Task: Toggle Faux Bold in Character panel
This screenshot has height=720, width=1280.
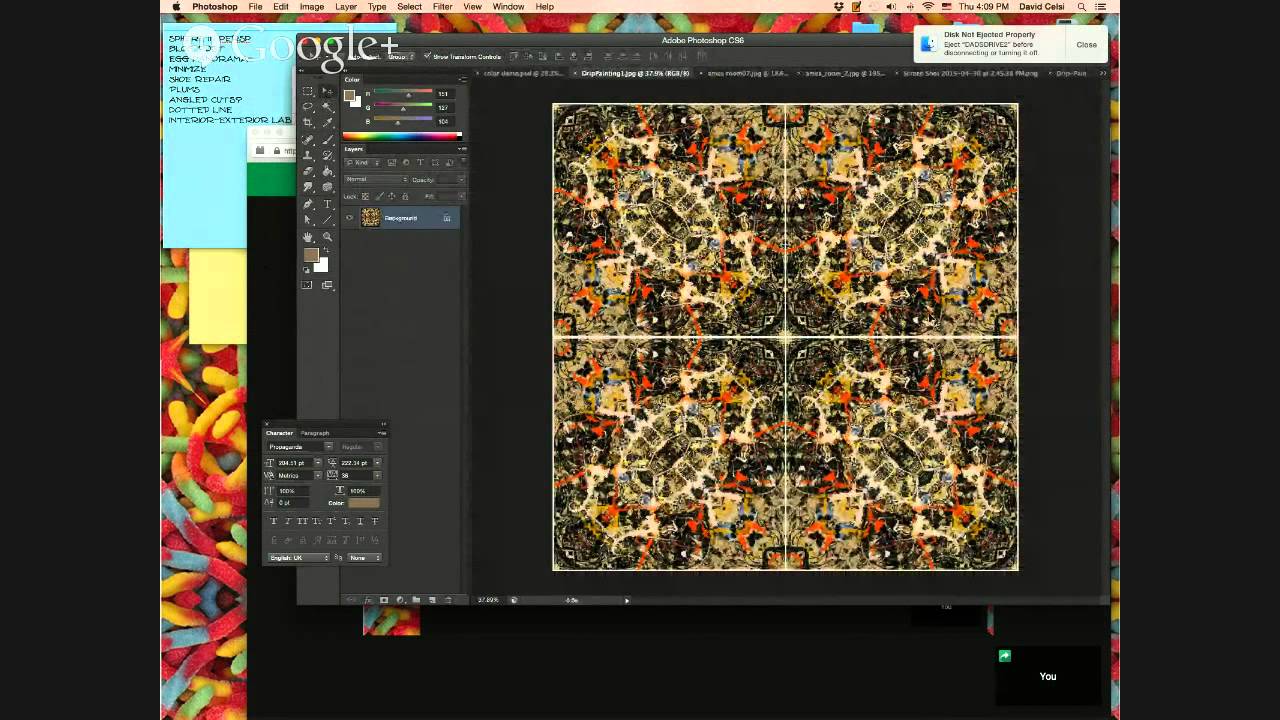Action: (x=274, y=521)
